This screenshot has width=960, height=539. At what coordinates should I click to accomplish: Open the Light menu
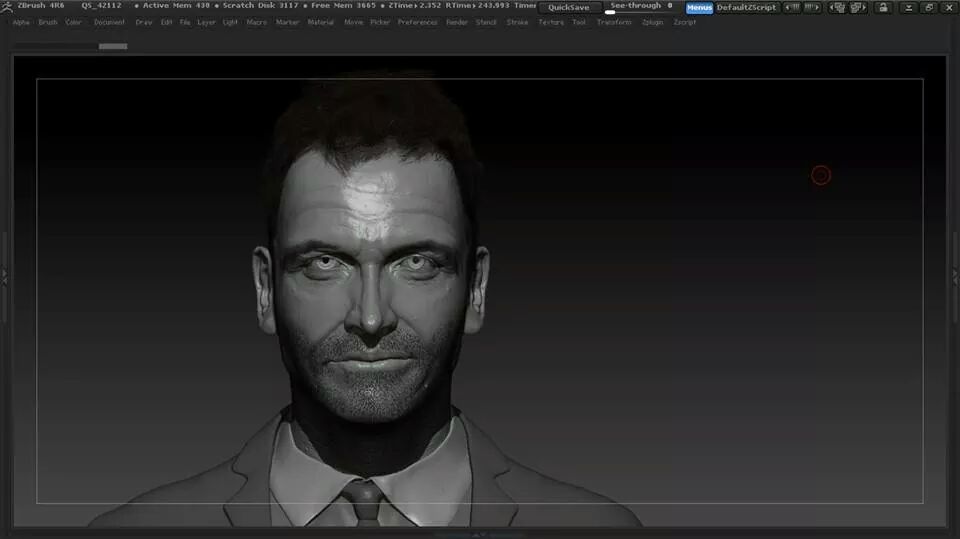click(x=230, y=22)
